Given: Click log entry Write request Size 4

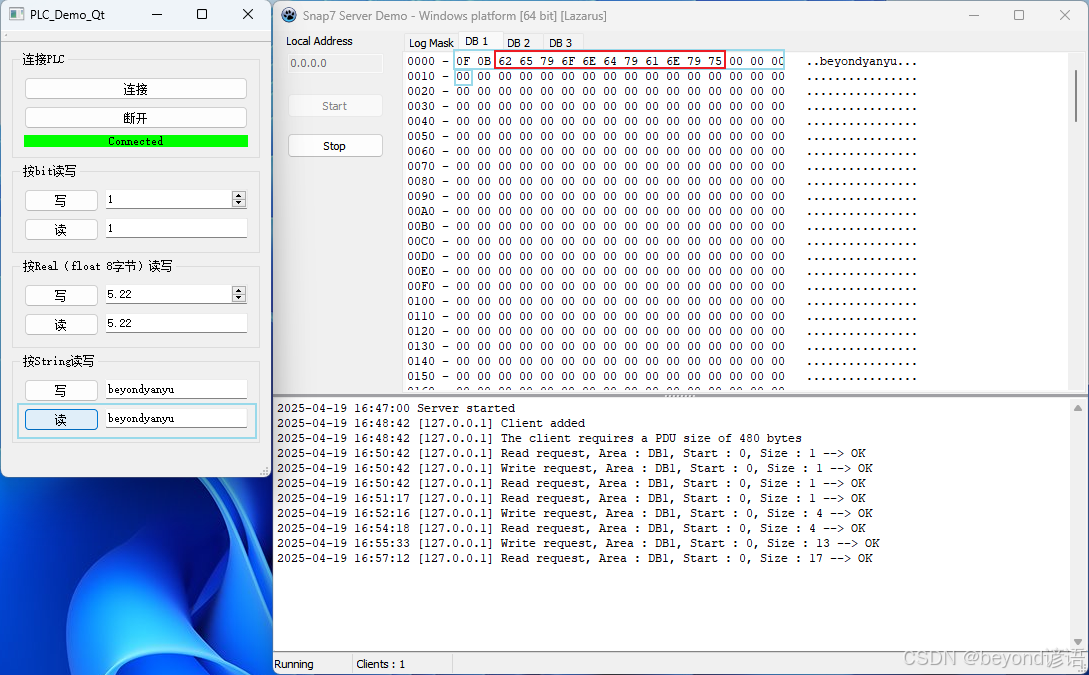Looking at the screenshot, I should click(x=574, y=514).
